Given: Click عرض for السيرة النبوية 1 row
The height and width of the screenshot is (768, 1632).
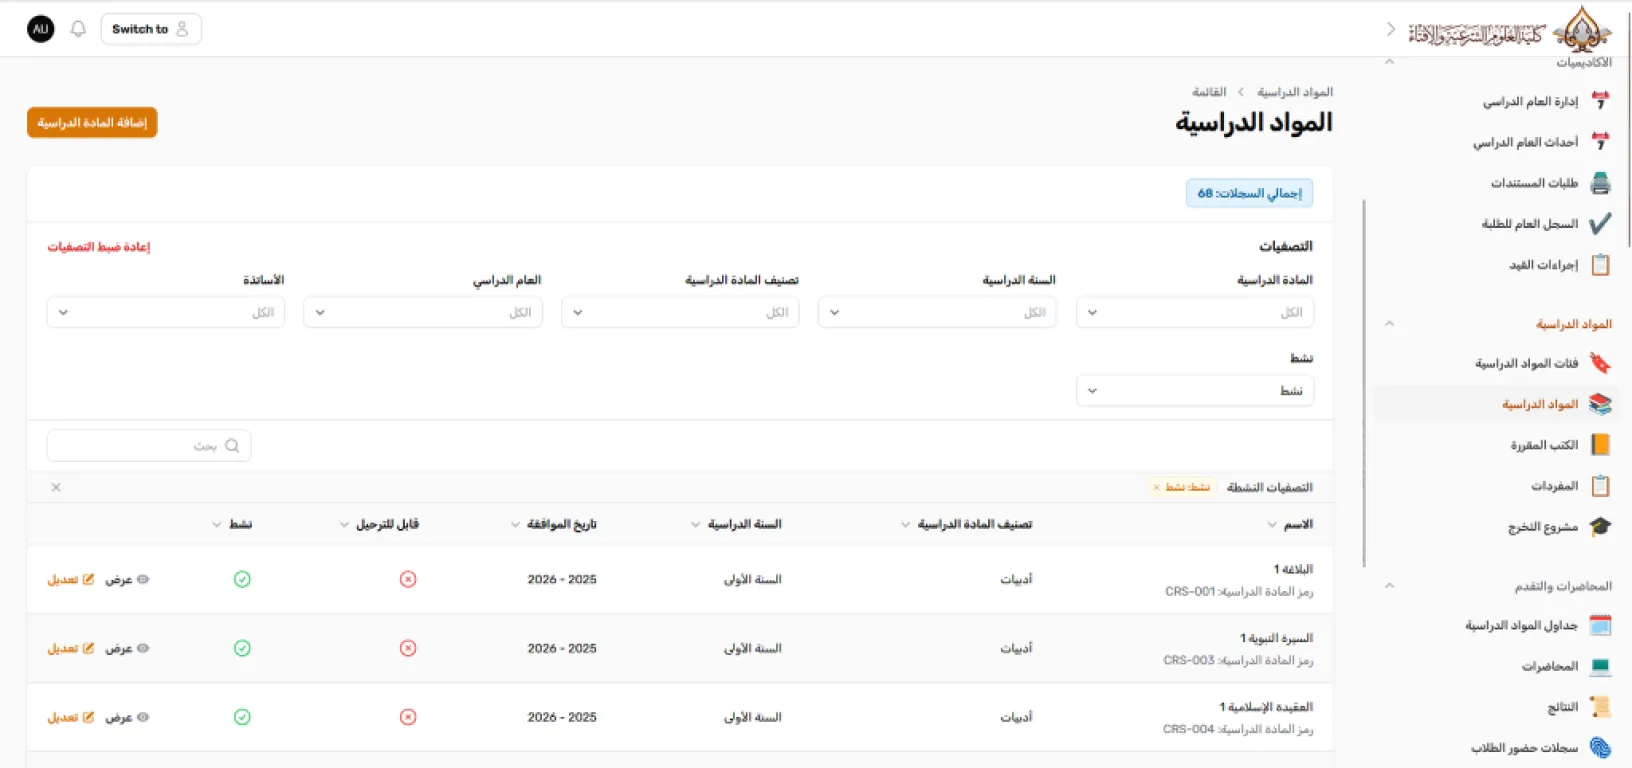Looking at the screenshot, I should [127, 649].
